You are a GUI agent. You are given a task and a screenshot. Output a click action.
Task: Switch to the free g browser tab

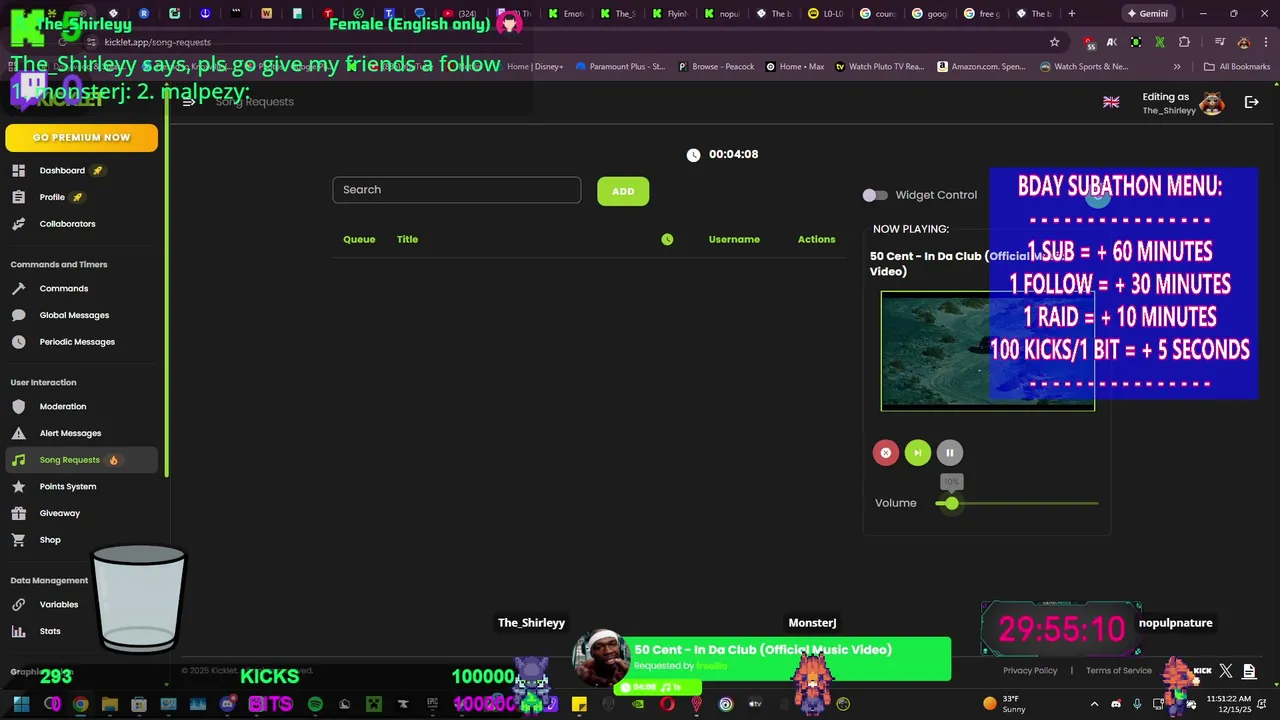(982, 14)
